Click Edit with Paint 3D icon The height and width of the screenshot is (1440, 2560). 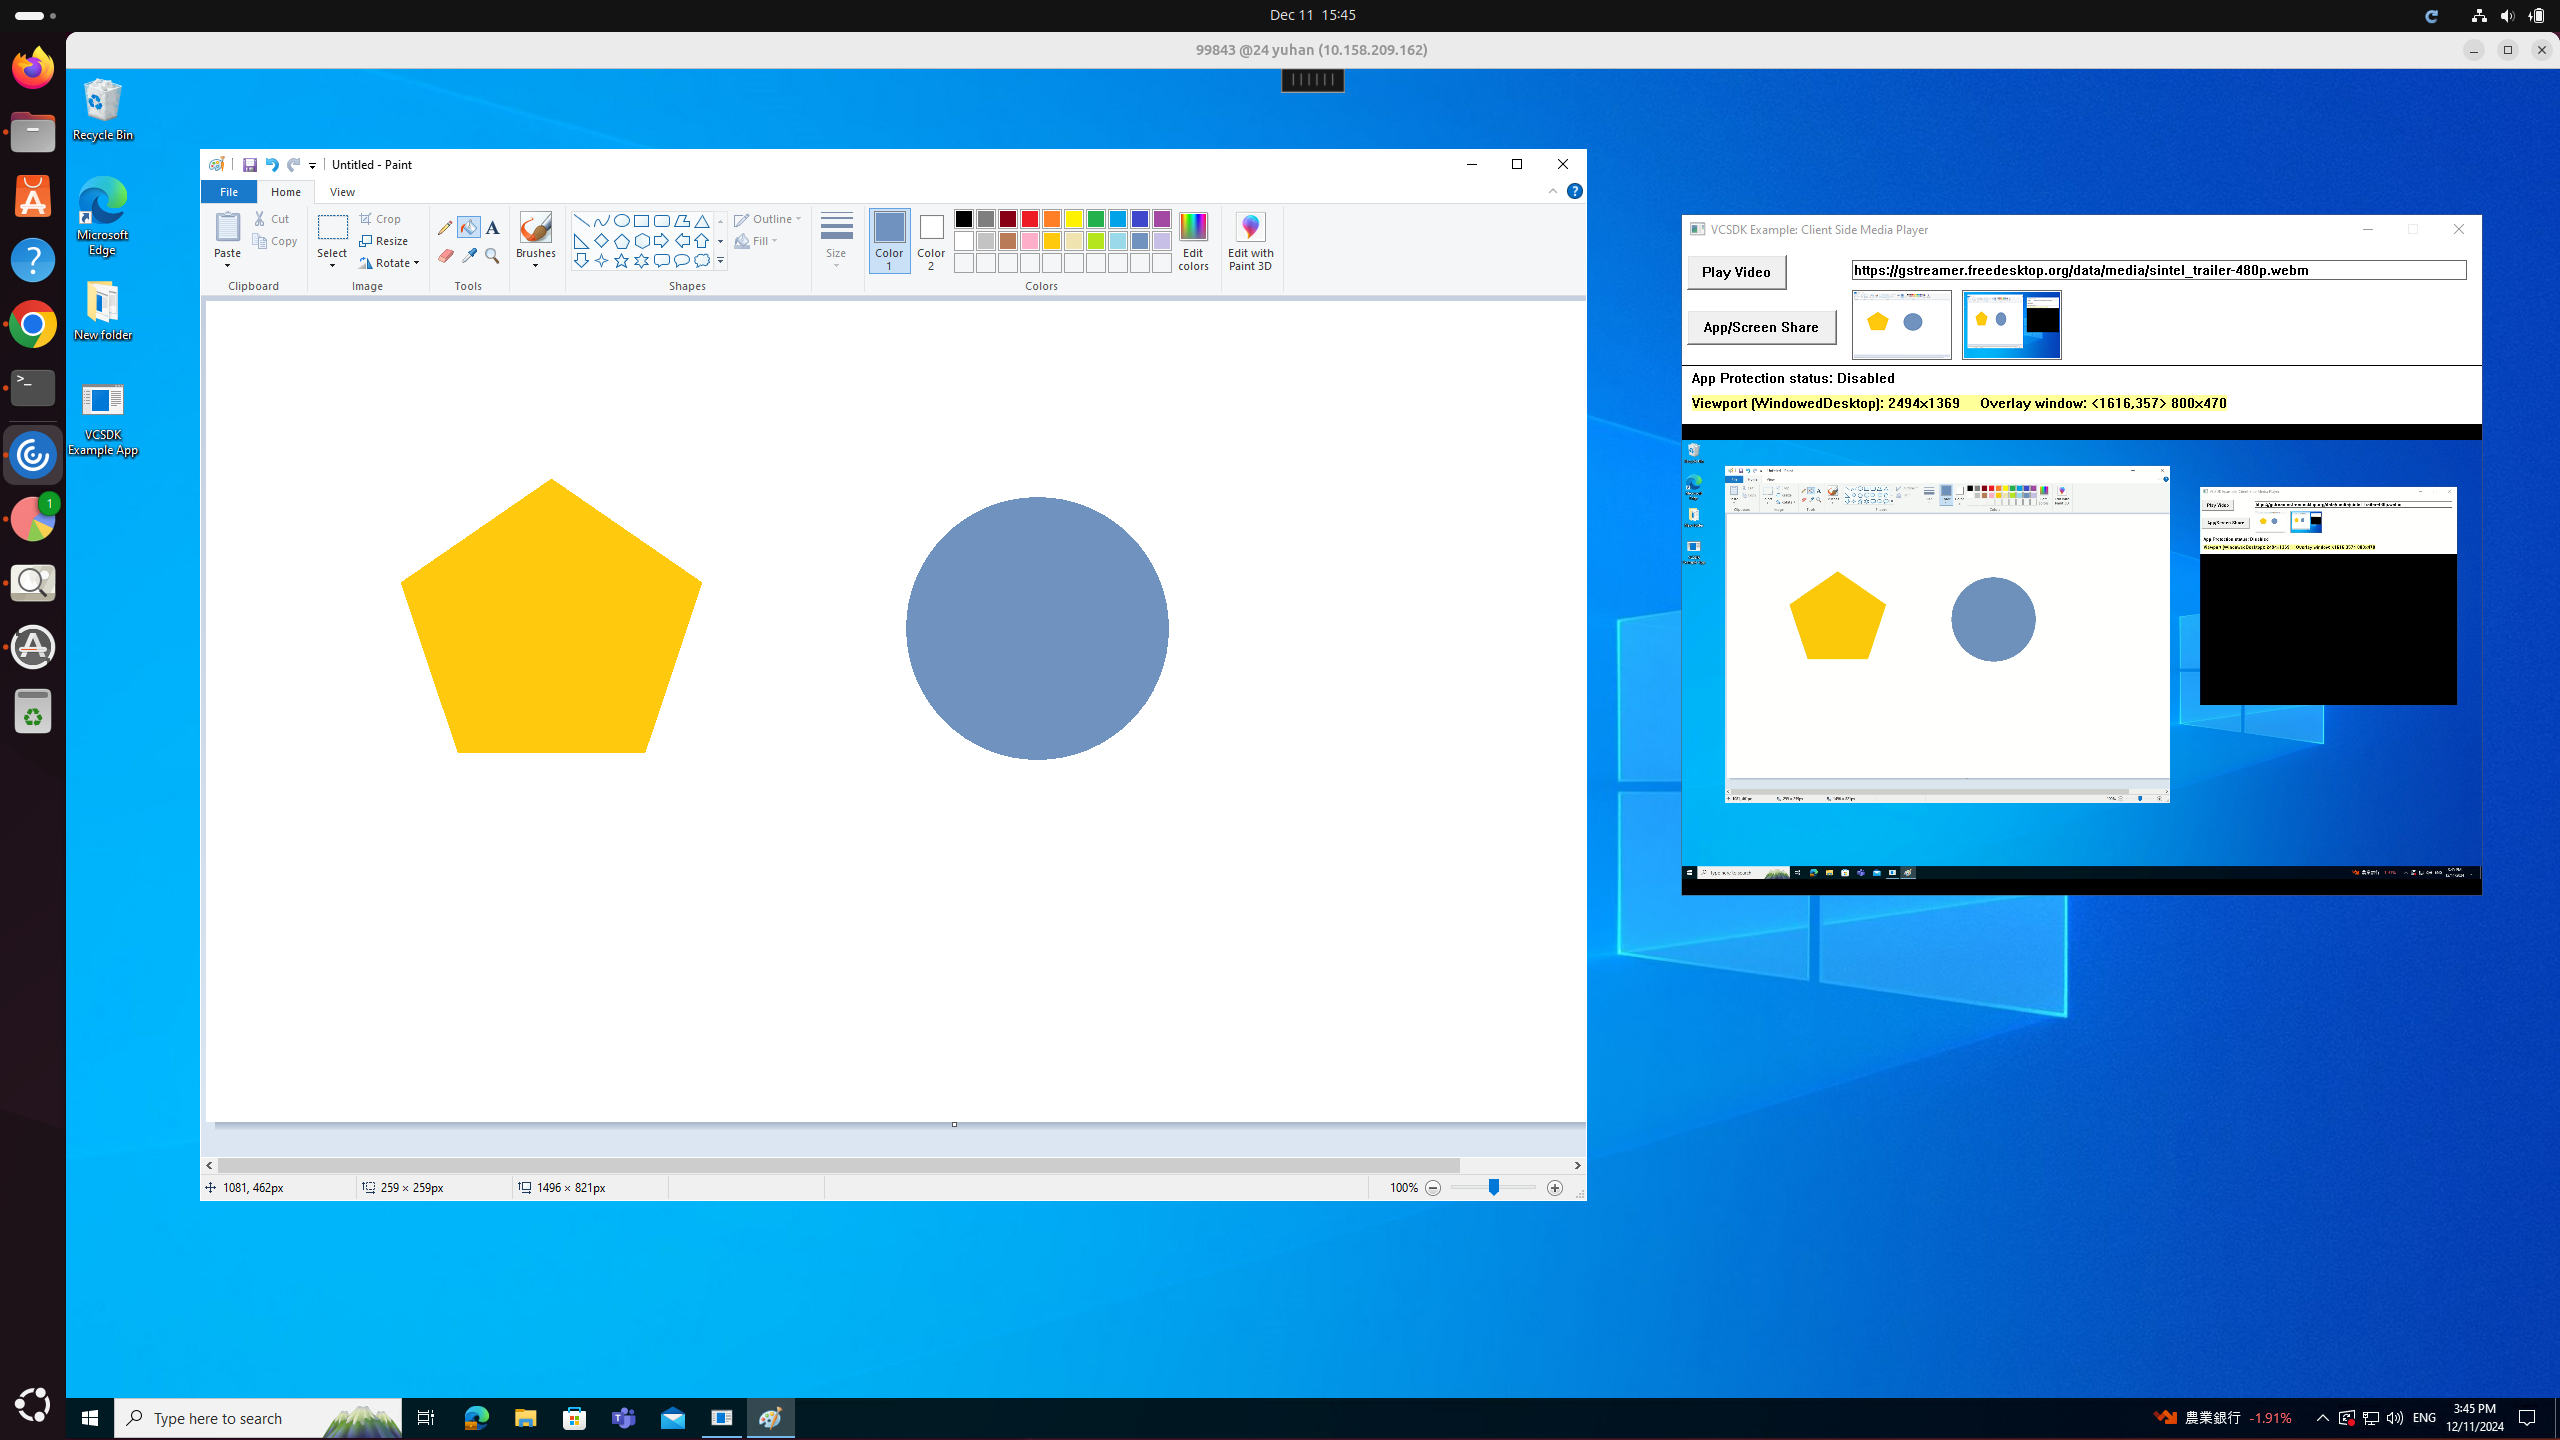click(x=1250, y=241)
